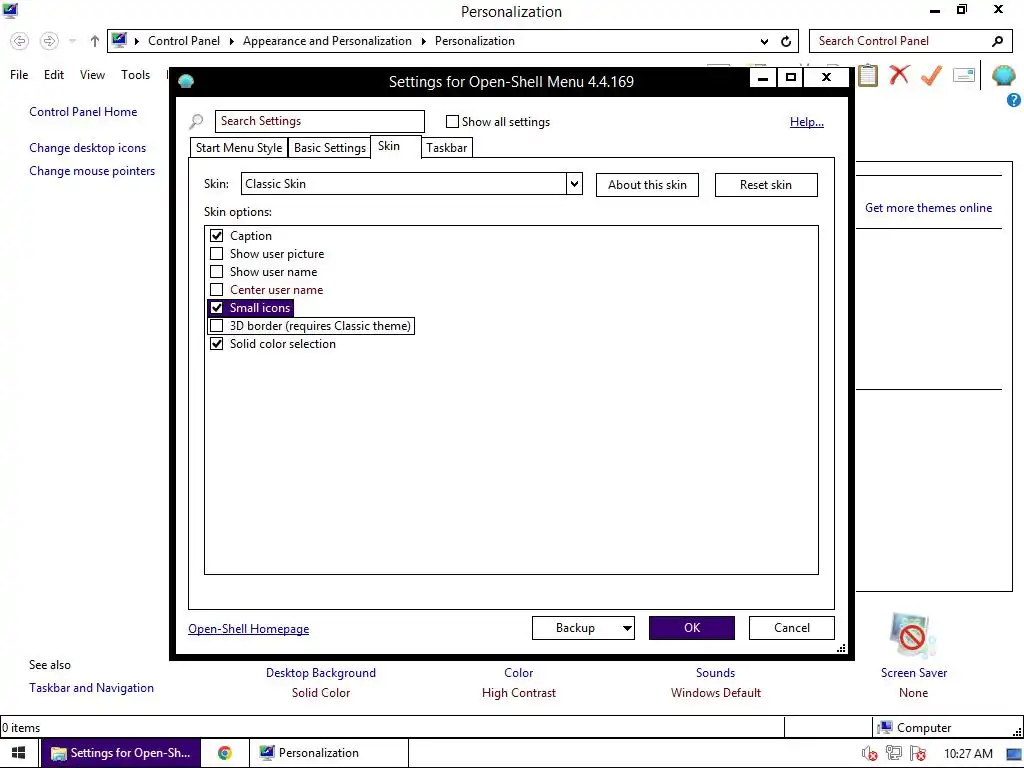
Task: Click the OK button
Action: (x=692, y=628)
